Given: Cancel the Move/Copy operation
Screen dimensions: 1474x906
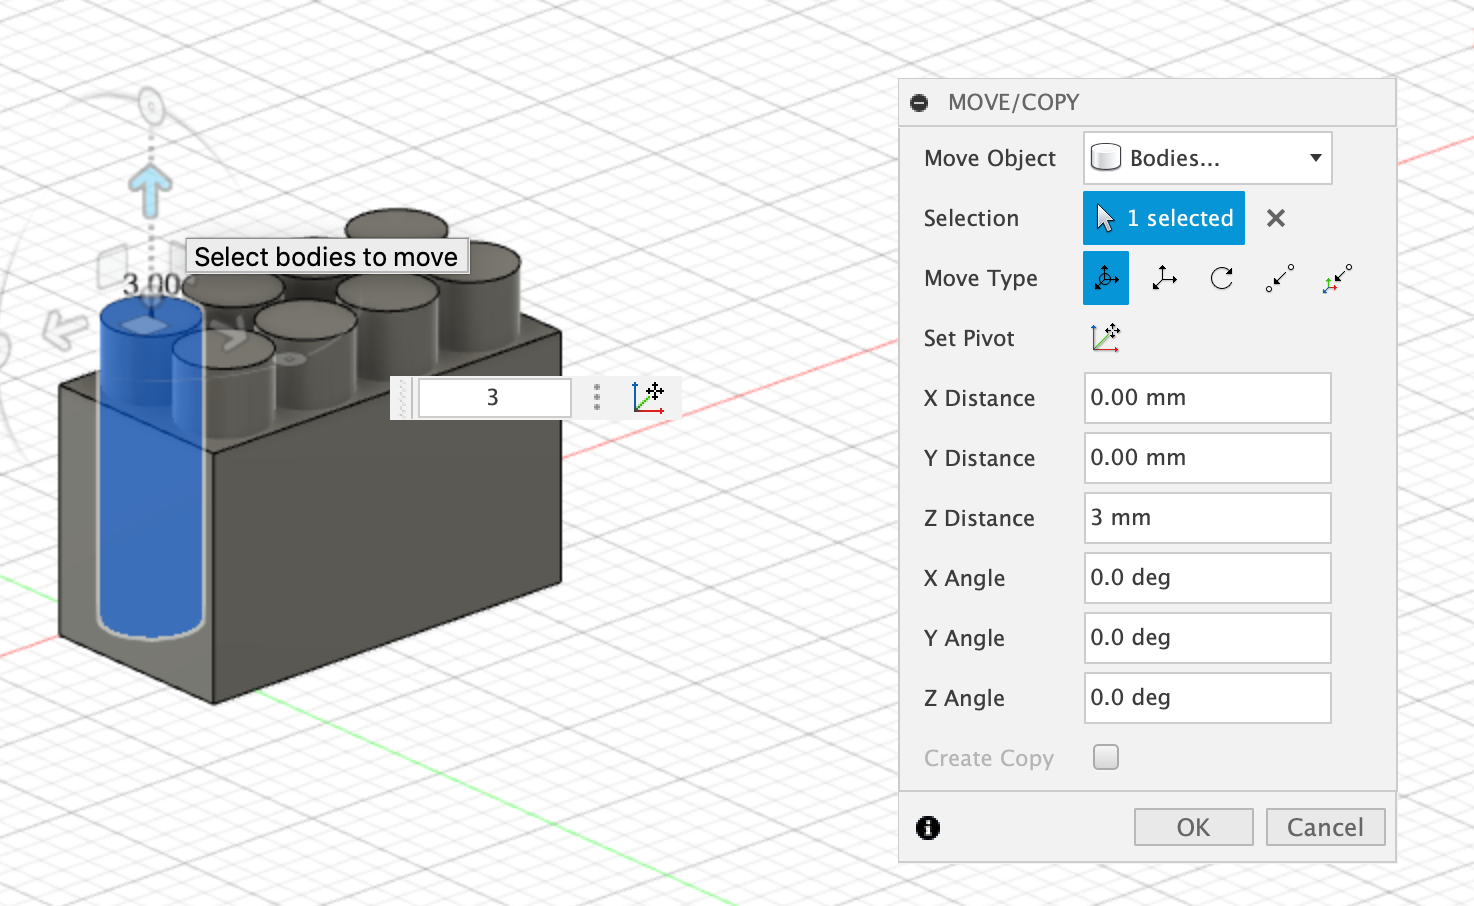Looking at the screenshot, I should point(1325,827).
